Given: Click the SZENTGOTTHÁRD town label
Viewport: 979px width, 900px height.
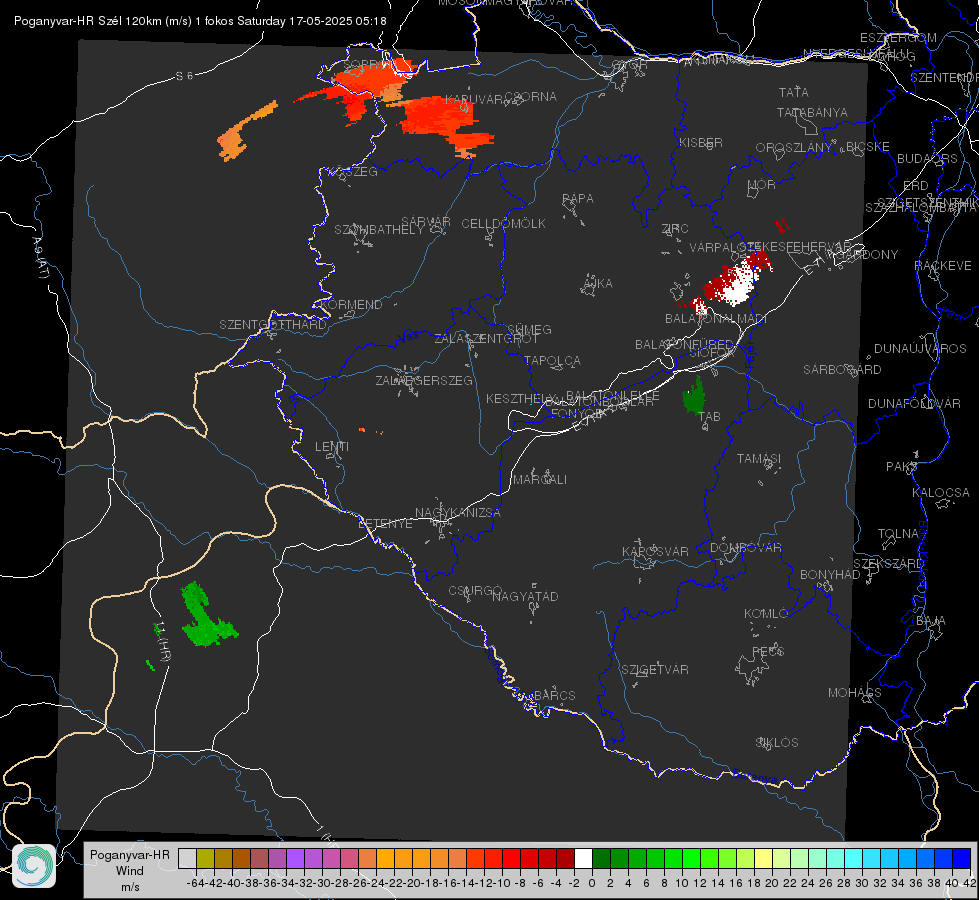Looking at the screenshot, I should 273,325.
